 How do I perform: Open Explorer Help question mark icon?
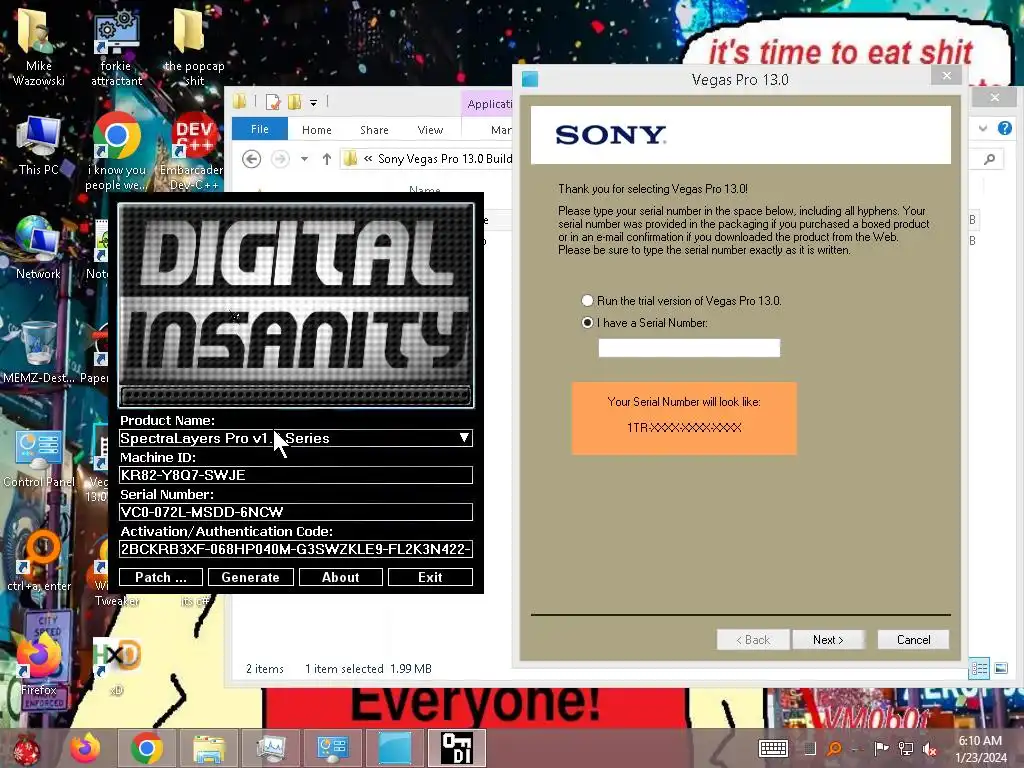(x=1004, y=128)
